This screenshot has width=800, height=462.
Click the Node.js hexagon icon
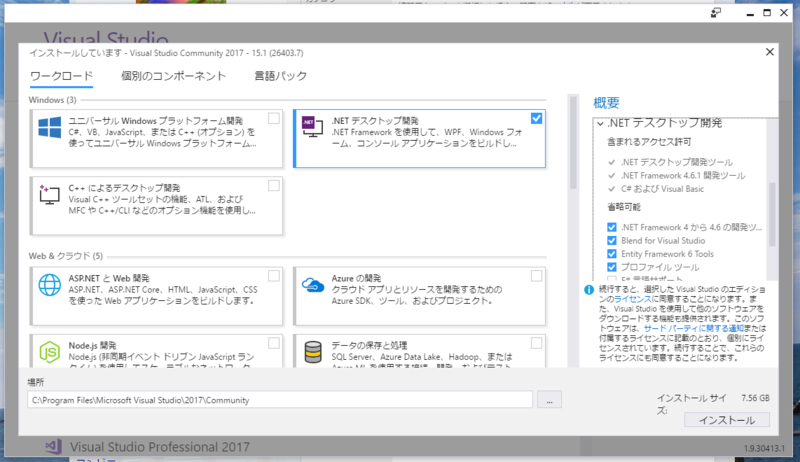pyautogui.click(x=49, y=352)
